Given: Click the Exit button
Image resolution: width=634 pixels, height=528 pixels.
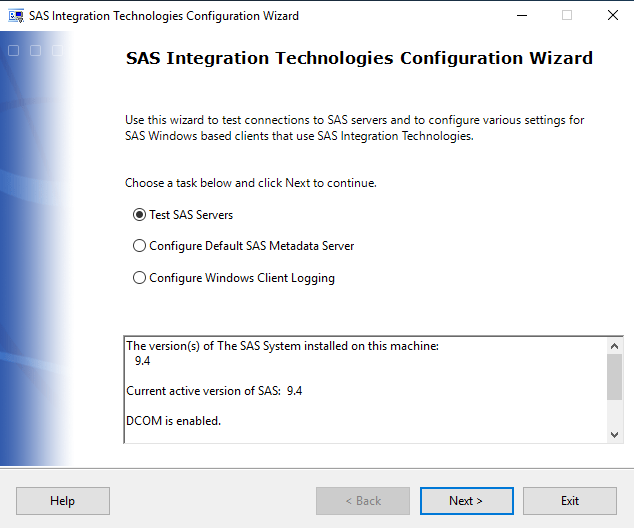Looking at the screenshot, I should pos(569,501).
